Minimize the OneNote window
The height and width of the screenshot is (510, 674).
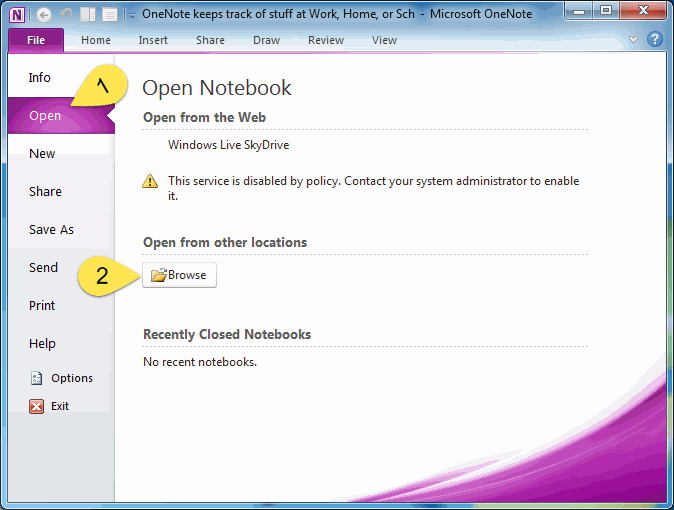[x=579, y=11]
